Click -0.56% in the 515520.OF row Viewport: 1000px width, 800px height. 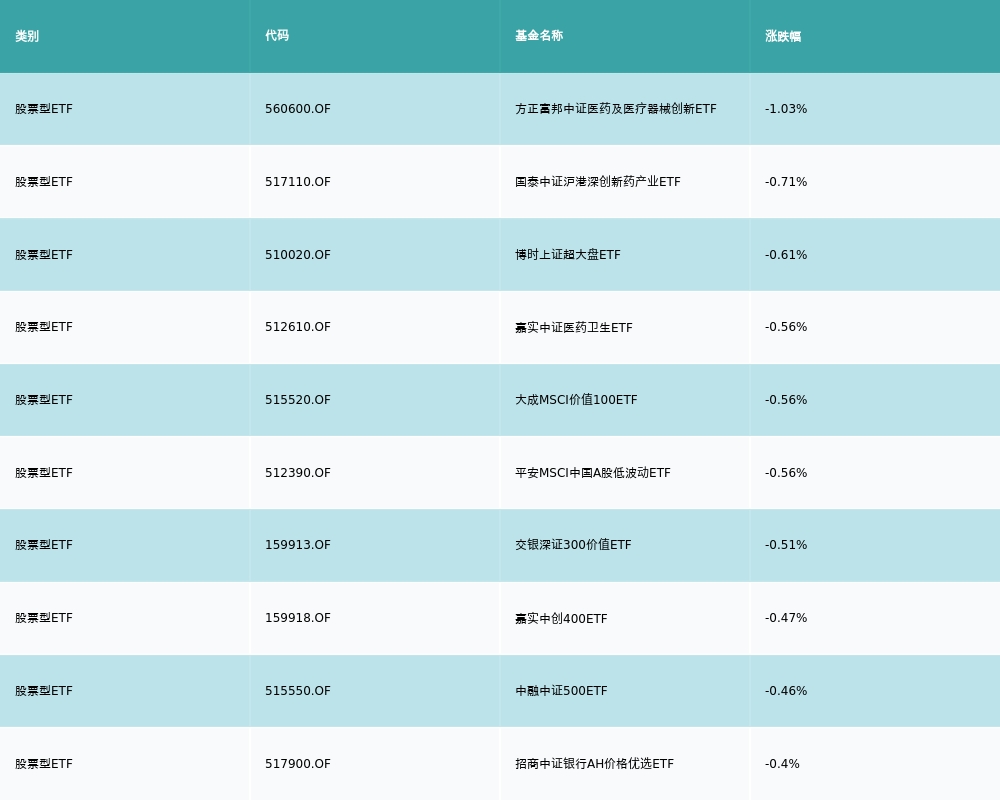786,400
